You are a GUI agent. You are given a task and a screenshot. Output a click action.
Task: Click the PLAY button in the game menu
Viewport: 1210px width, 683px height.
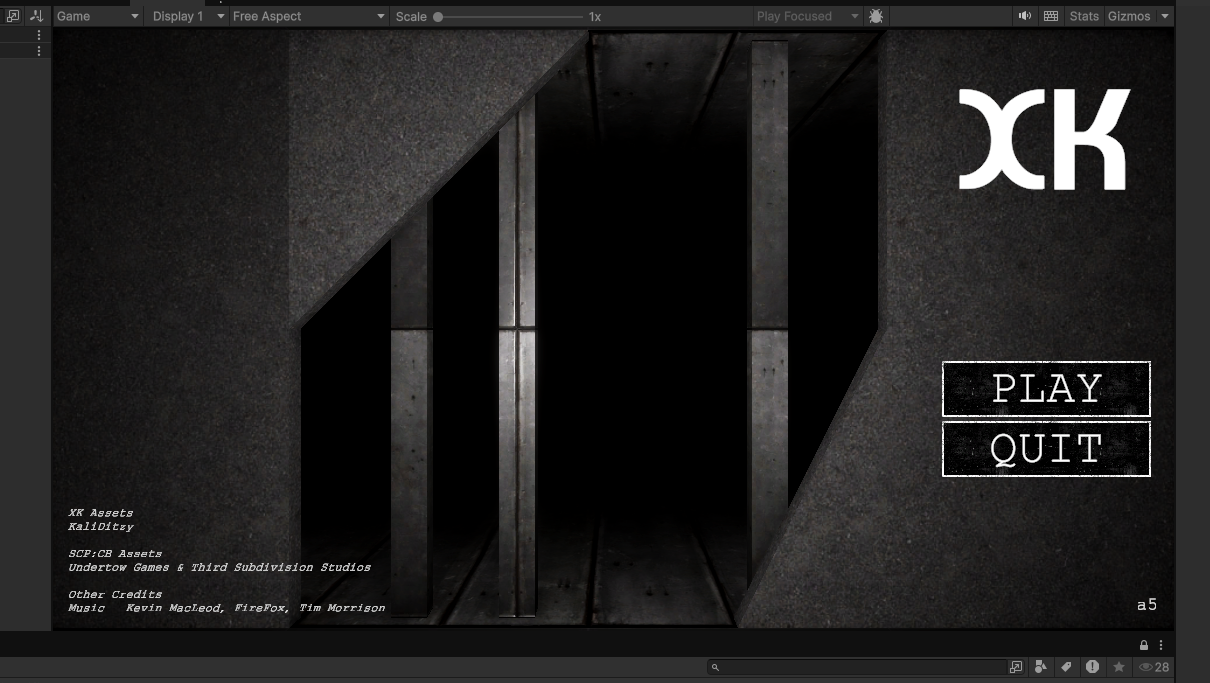(x=1046, y=389)
